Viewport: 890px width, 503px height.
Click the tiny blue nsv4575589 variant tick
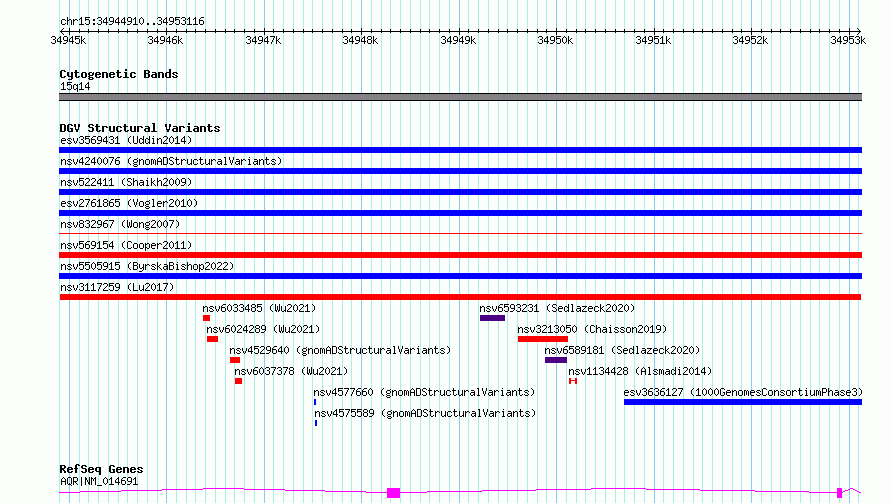click(316, 423)
